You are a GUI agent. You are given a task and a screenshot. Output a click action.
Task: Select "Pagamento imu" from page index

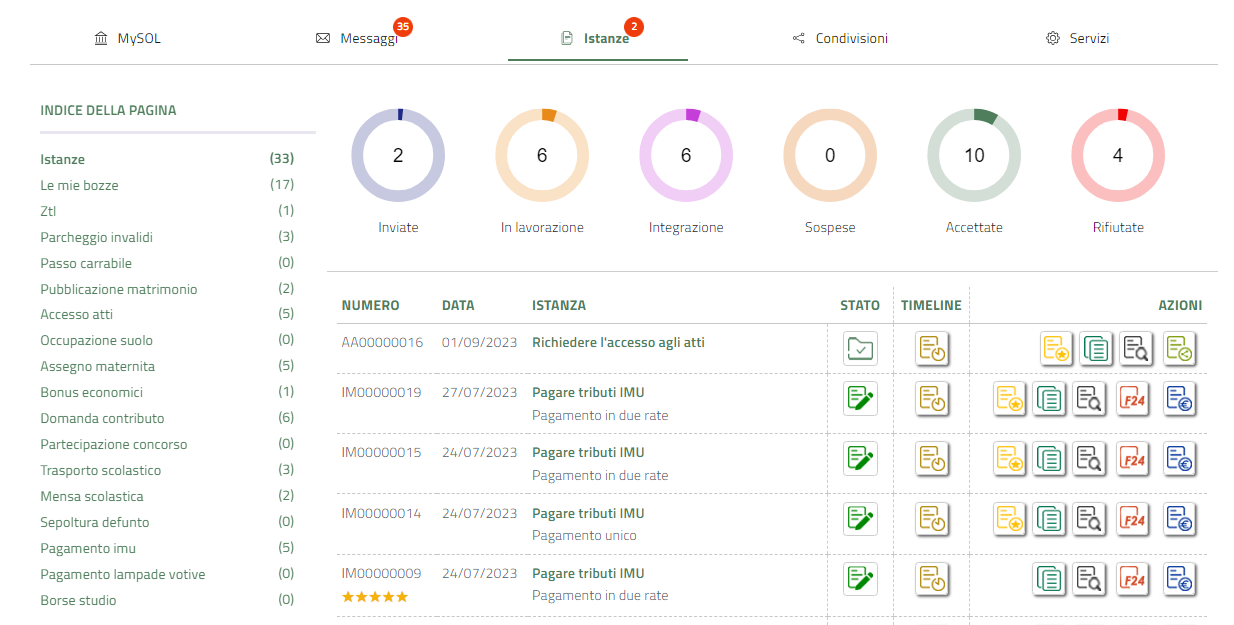tap(88, 548)
